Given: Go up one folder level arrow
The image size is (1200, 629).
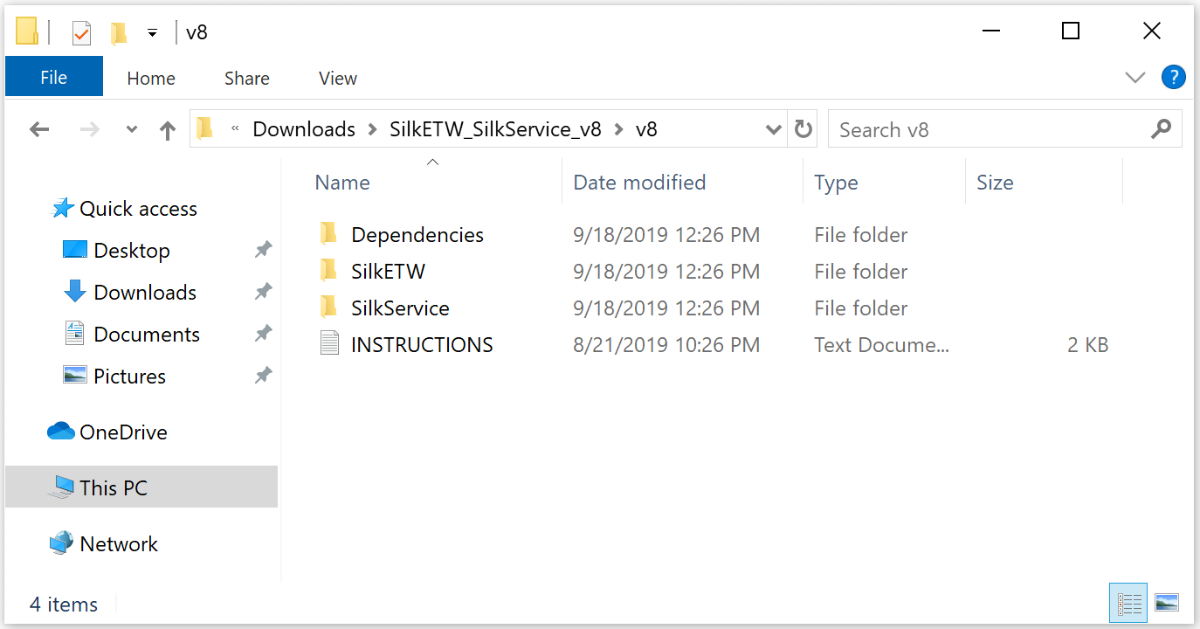Looking at the screenshot, I should (168, 130).
